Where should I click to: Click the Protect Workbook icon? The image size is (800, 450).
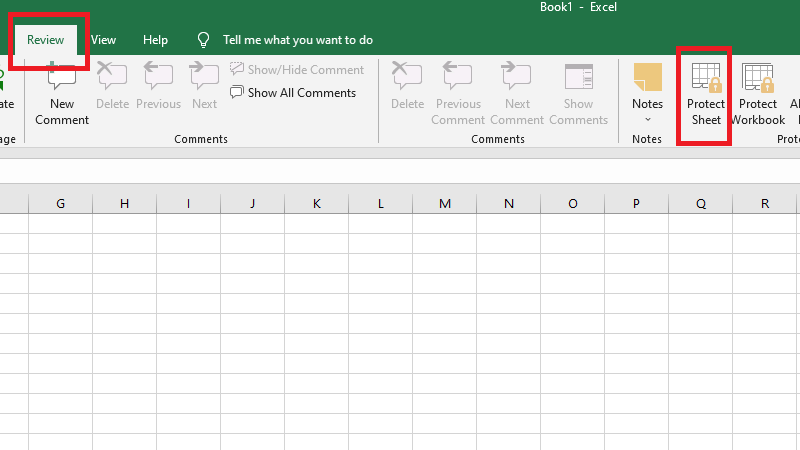pyautogui.click(x=758, y=78)
